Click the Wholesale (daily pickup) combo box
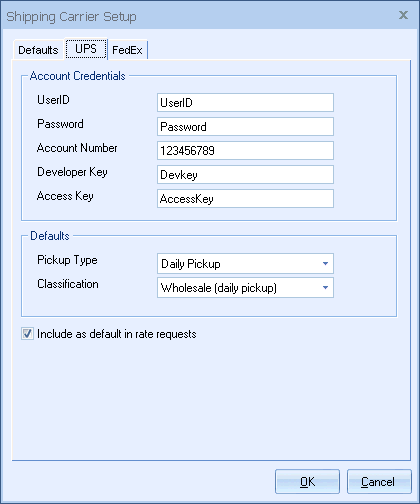The image size is (420, 504). pos(245,288)
